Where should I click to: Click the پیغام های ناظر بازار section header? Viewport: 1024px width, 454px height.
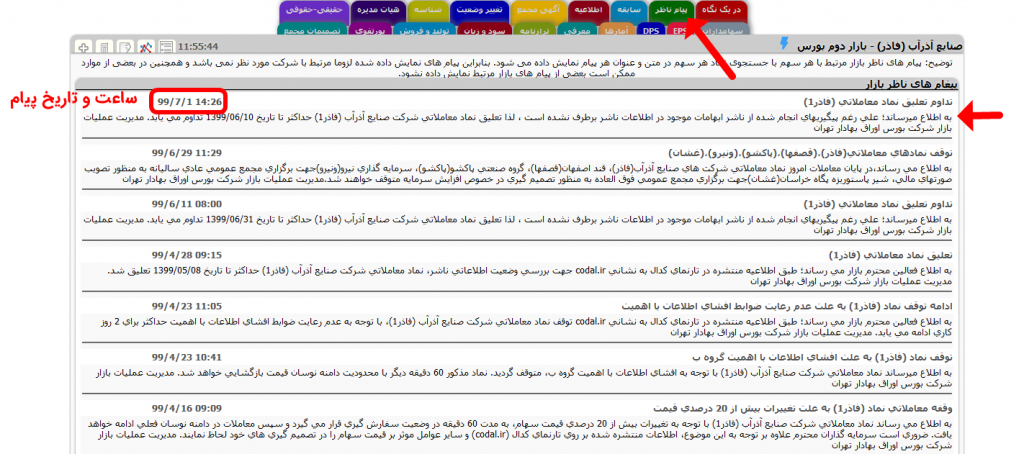[x=912, y=84]
